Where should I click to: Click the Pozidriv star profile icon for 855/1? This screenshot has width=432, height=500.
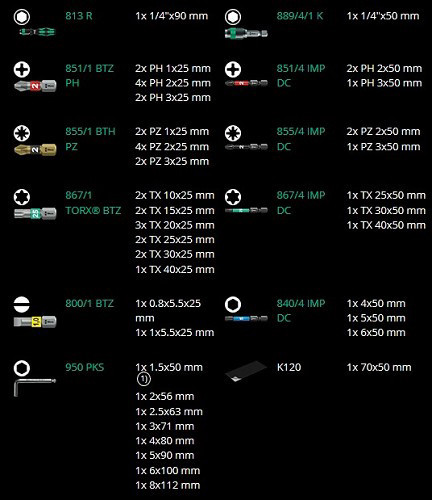(22, 133)
